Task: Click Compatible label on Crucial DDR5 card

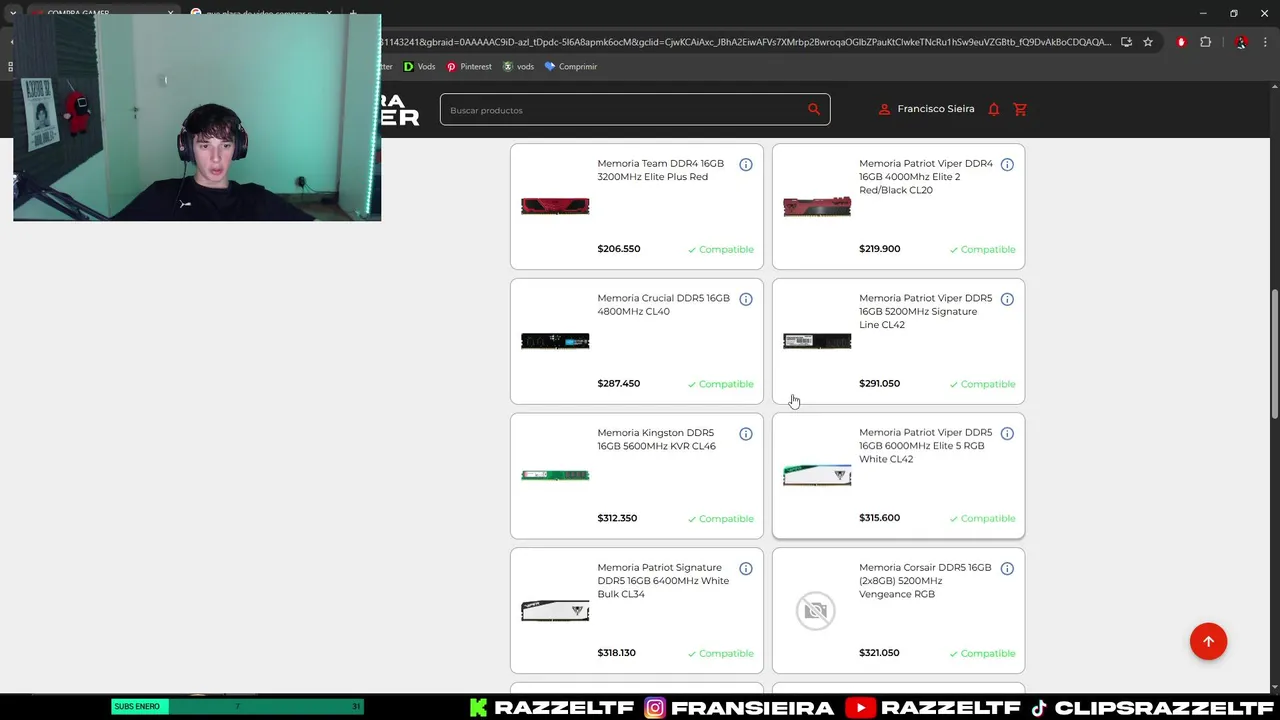Action: coord(721,384)
